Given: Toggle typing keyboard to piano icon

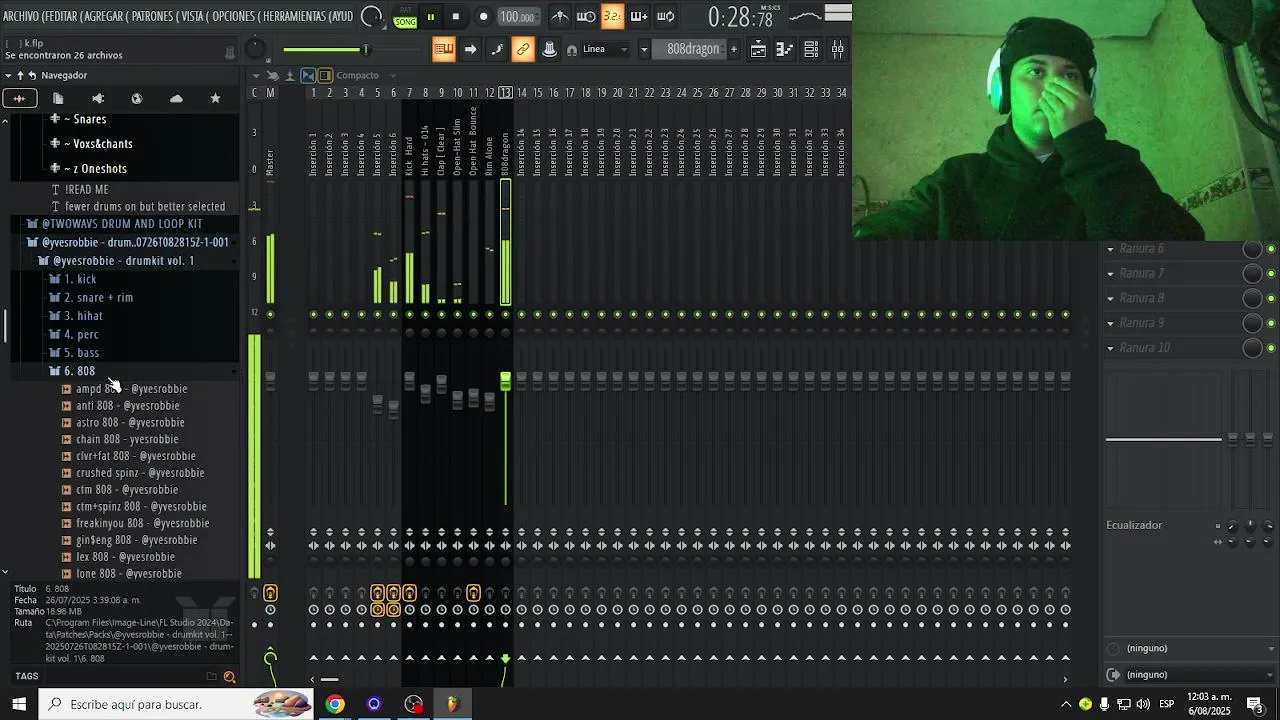Looking at the screenshot, I should click(444, 49).
